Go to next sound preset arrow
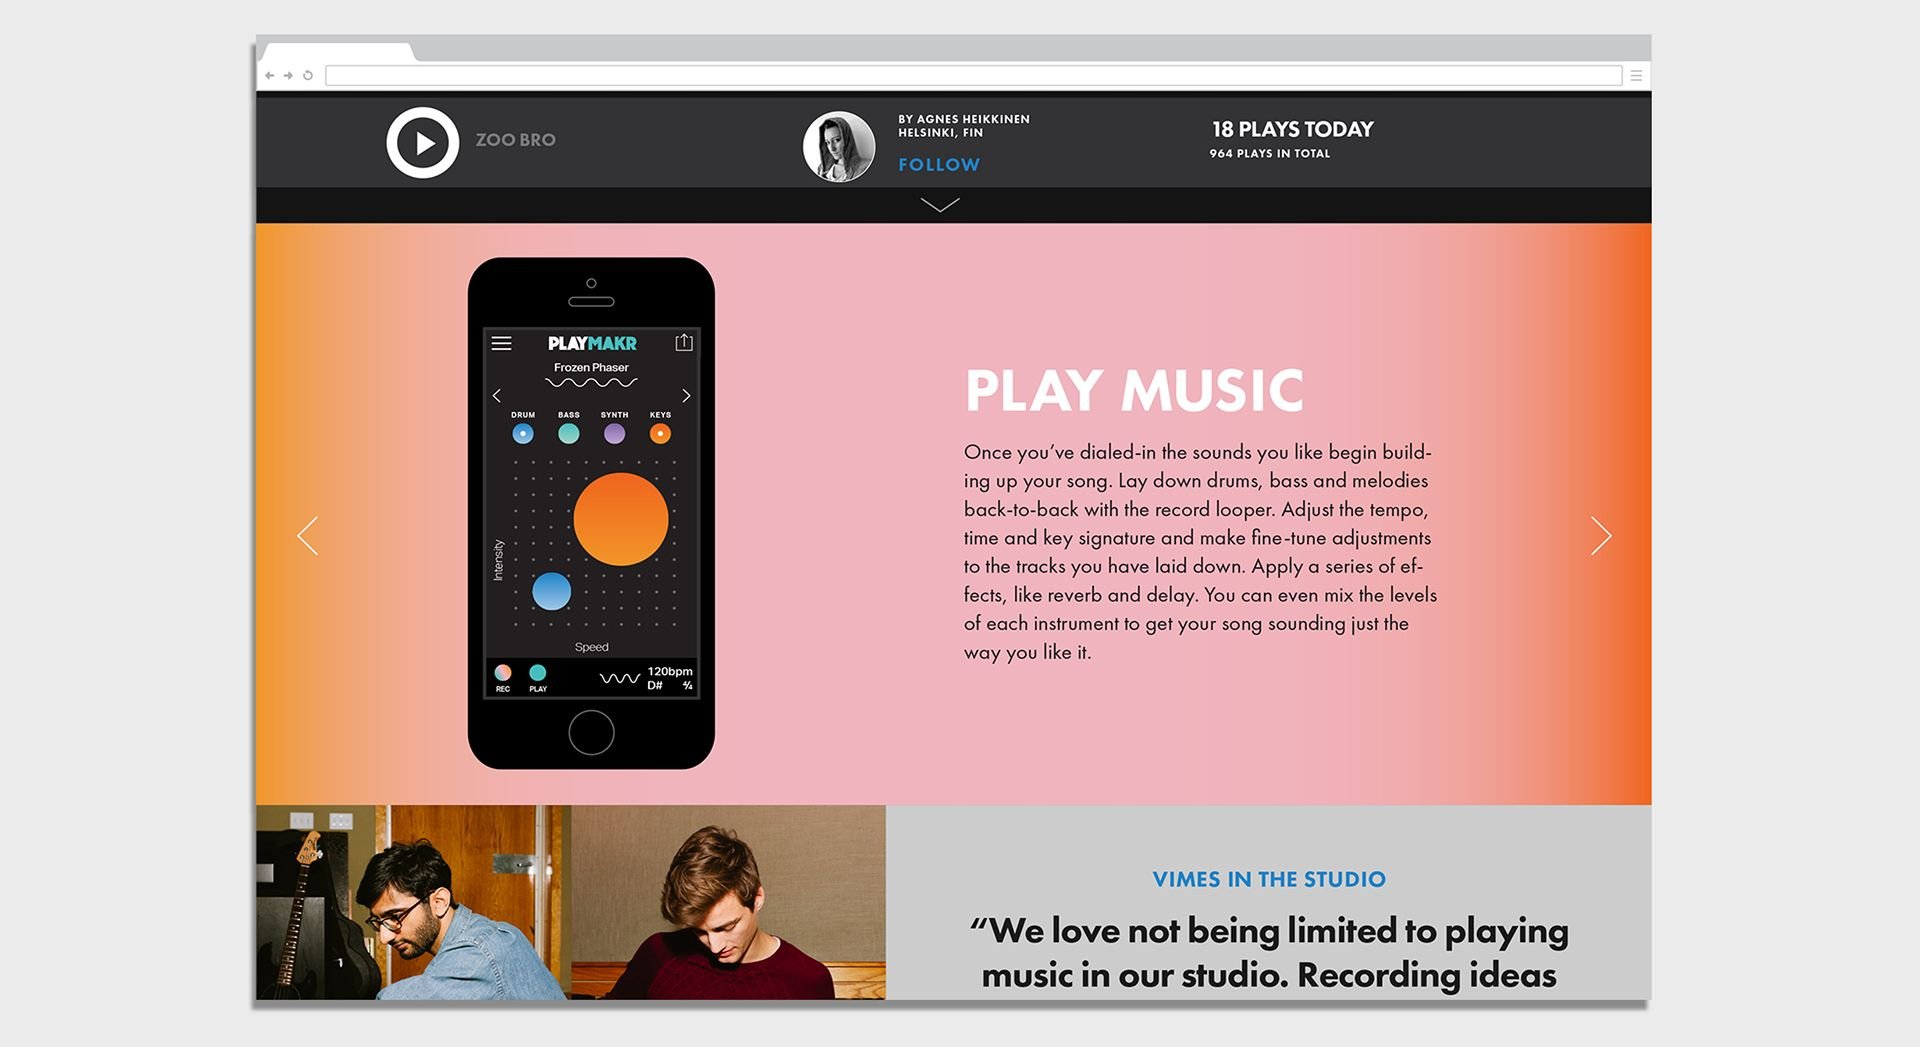The image size is (1920, 1047). 686,396
